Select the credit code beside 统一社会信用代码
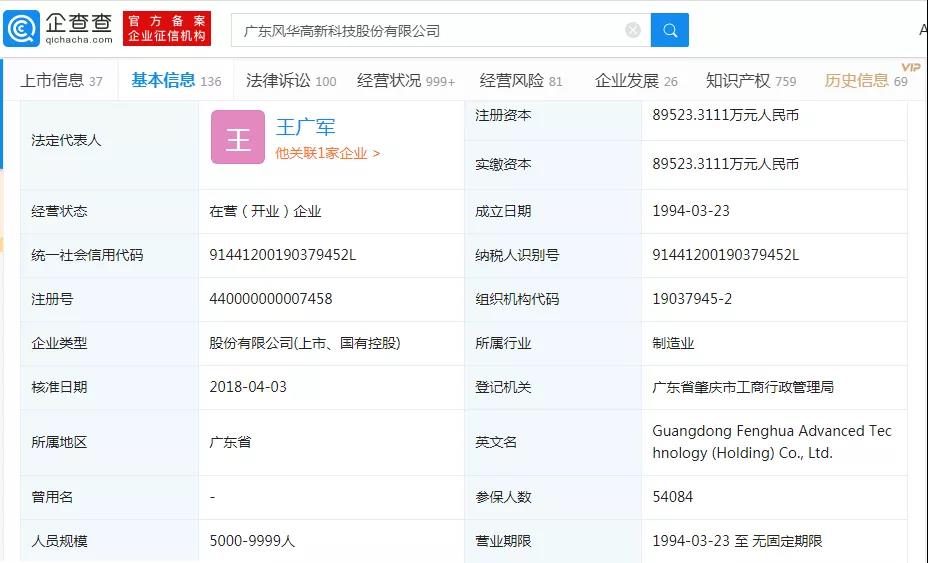The image size is (928, 563). click(x=283, y=255)
